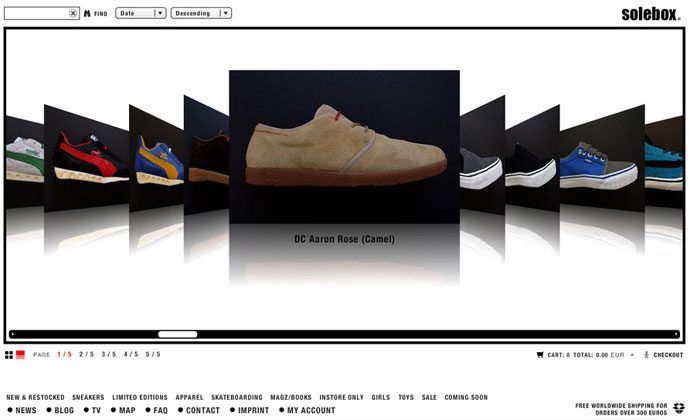Go to page 5 / 5
690x420 pixels.
(x=153, y=354)
